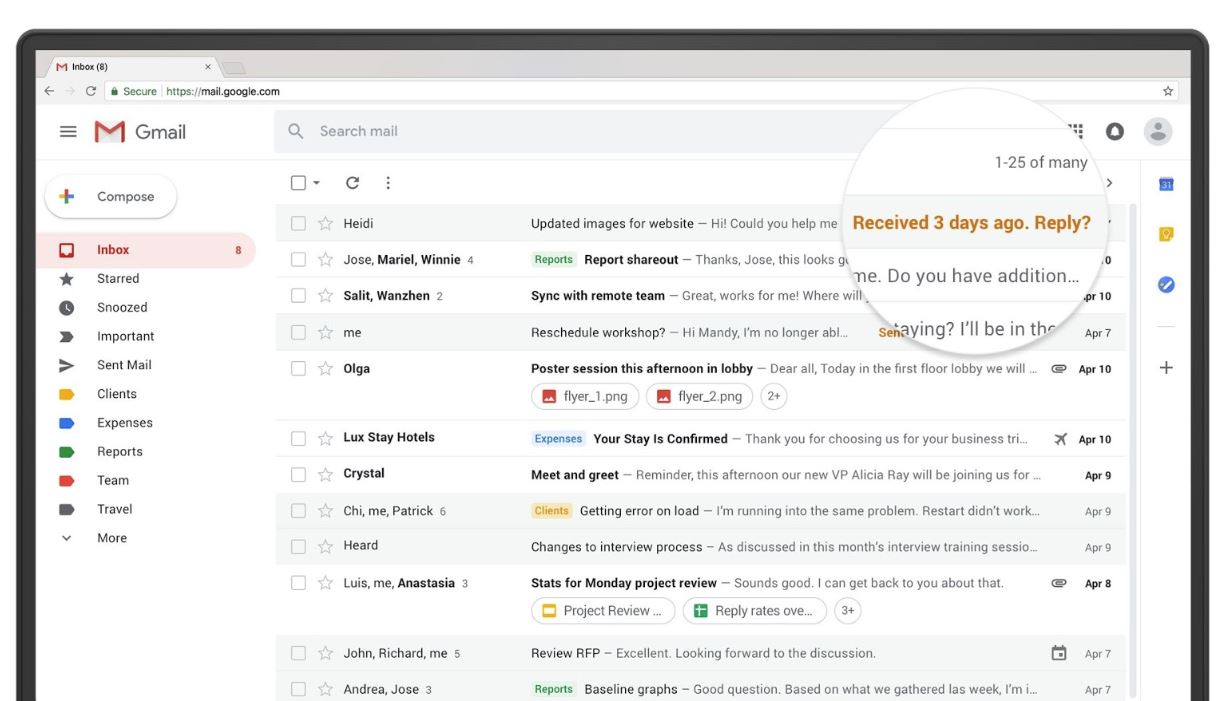Open the Snoozed folder
This screenshot has width=1226, height=701.
click(x=122, y=308)
